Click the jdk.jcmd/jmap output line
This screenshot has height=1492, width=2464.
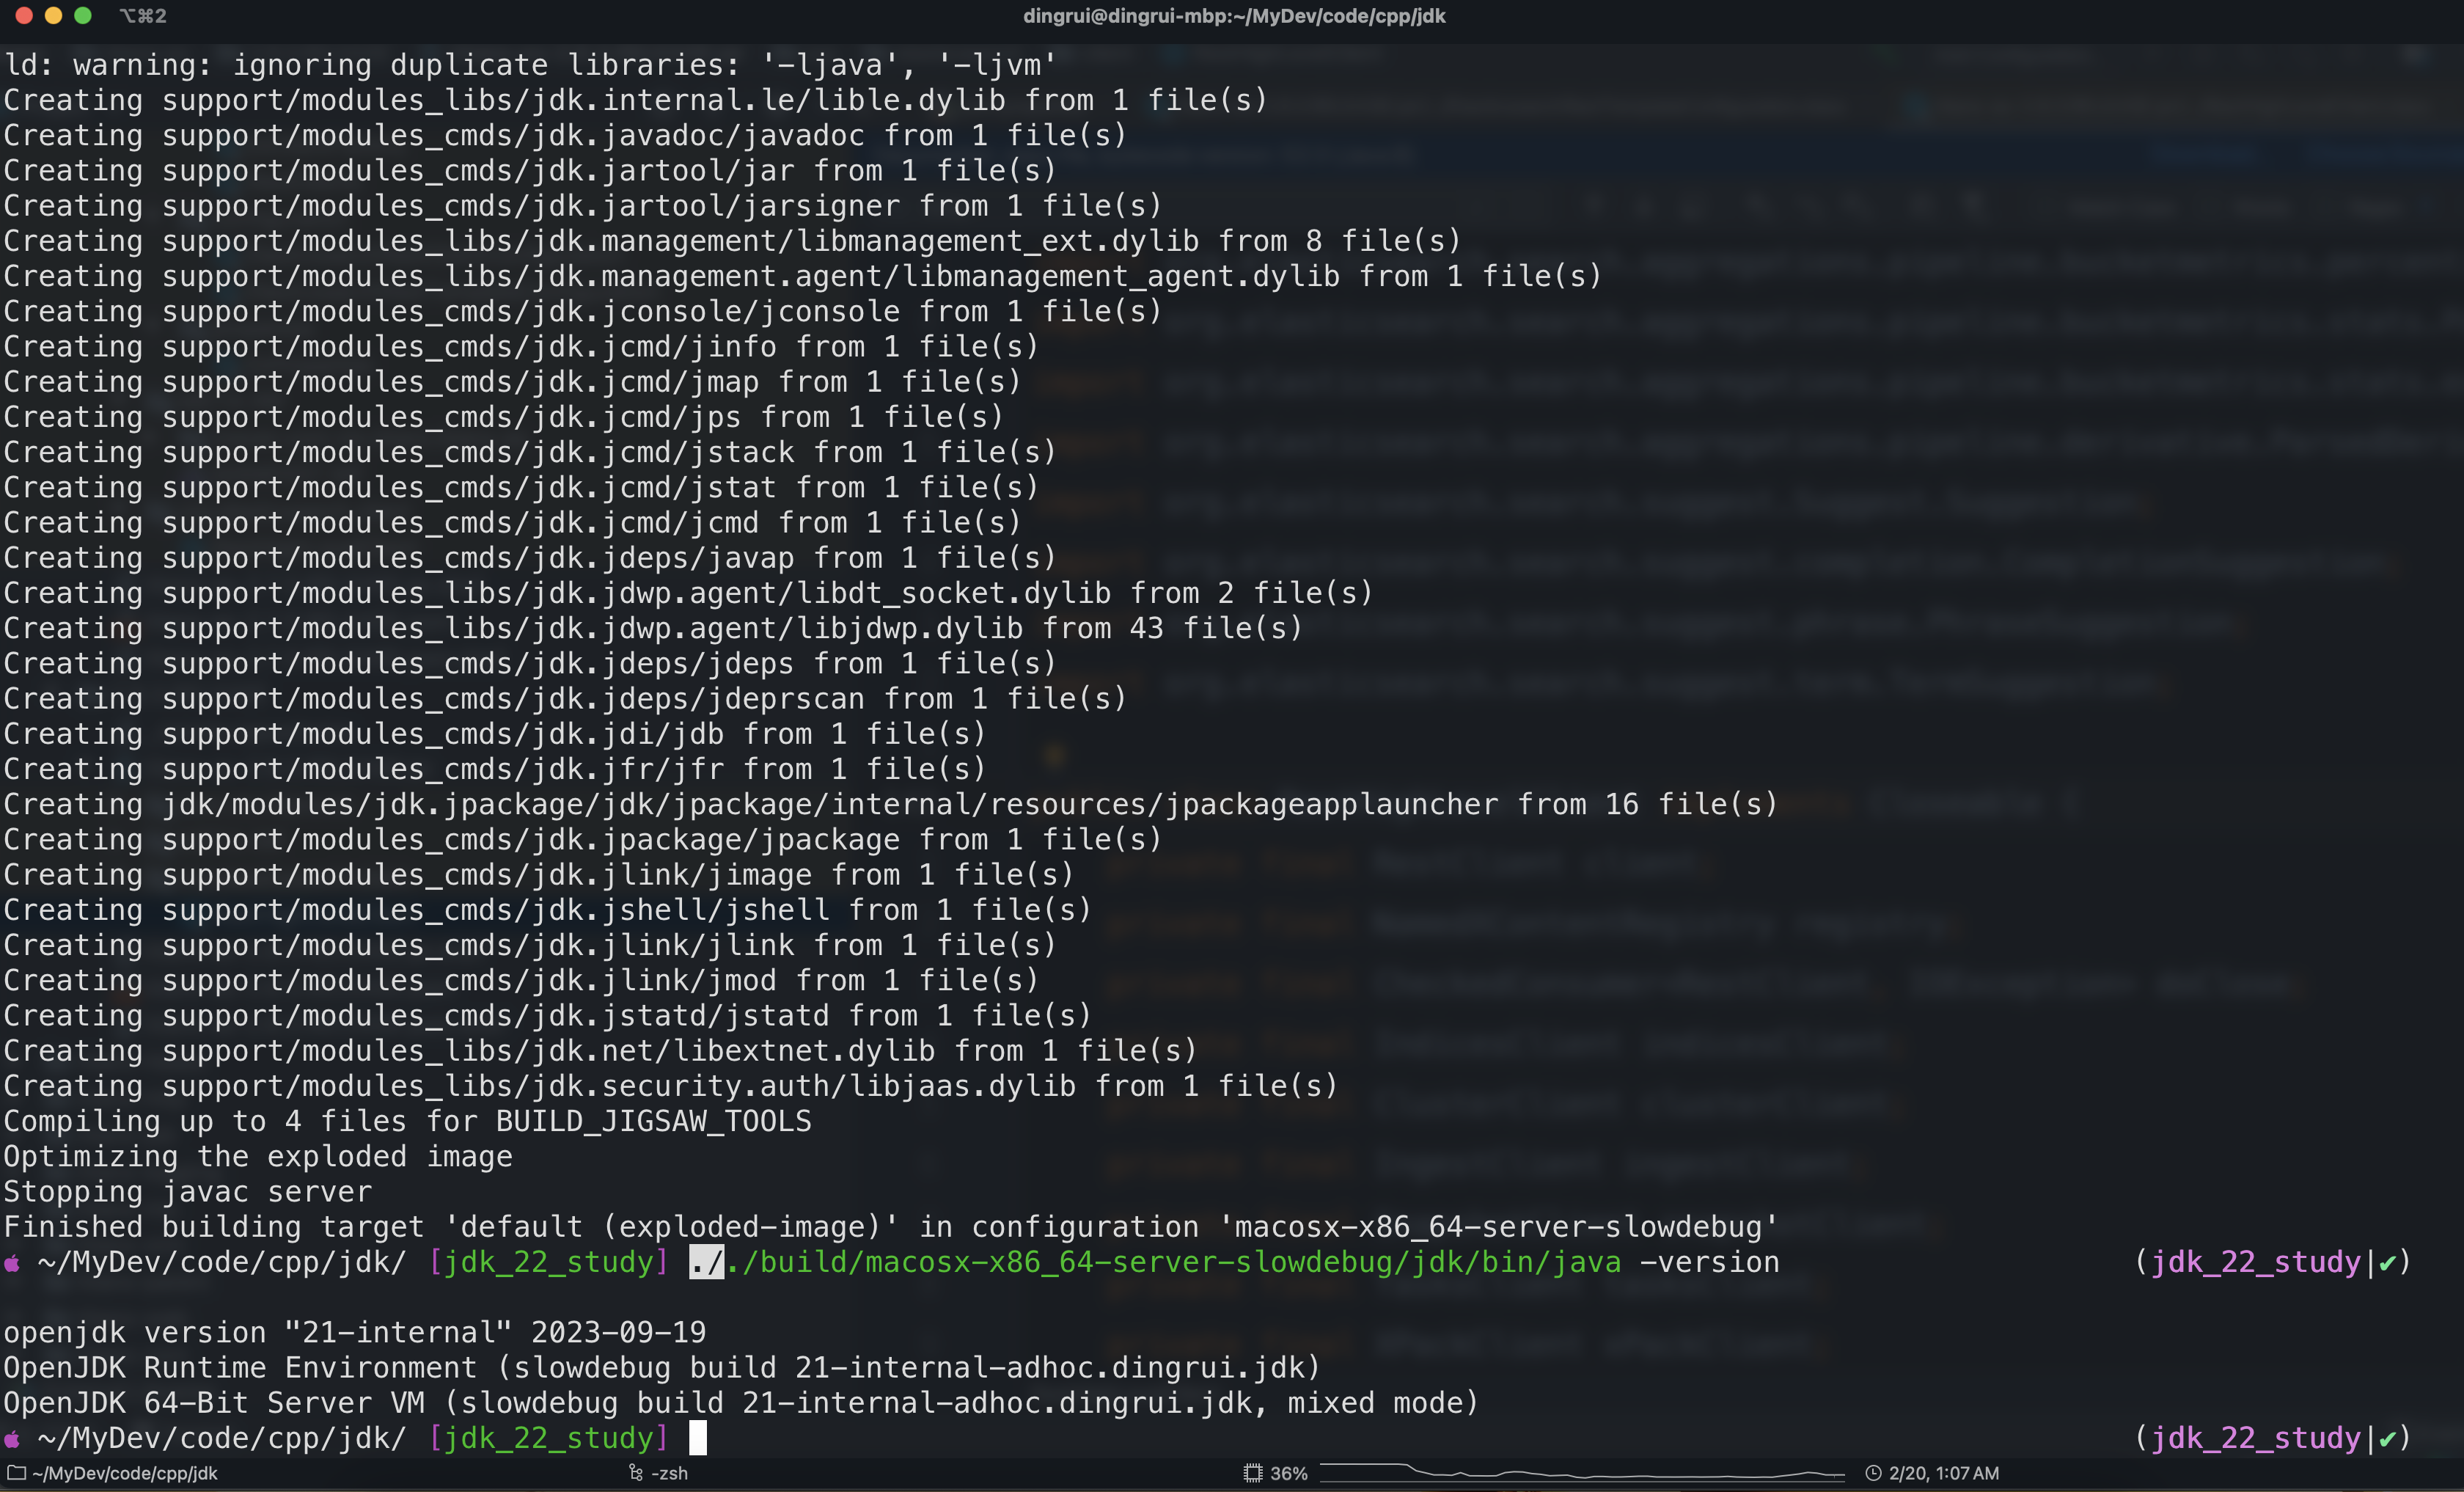coord(512,382)
